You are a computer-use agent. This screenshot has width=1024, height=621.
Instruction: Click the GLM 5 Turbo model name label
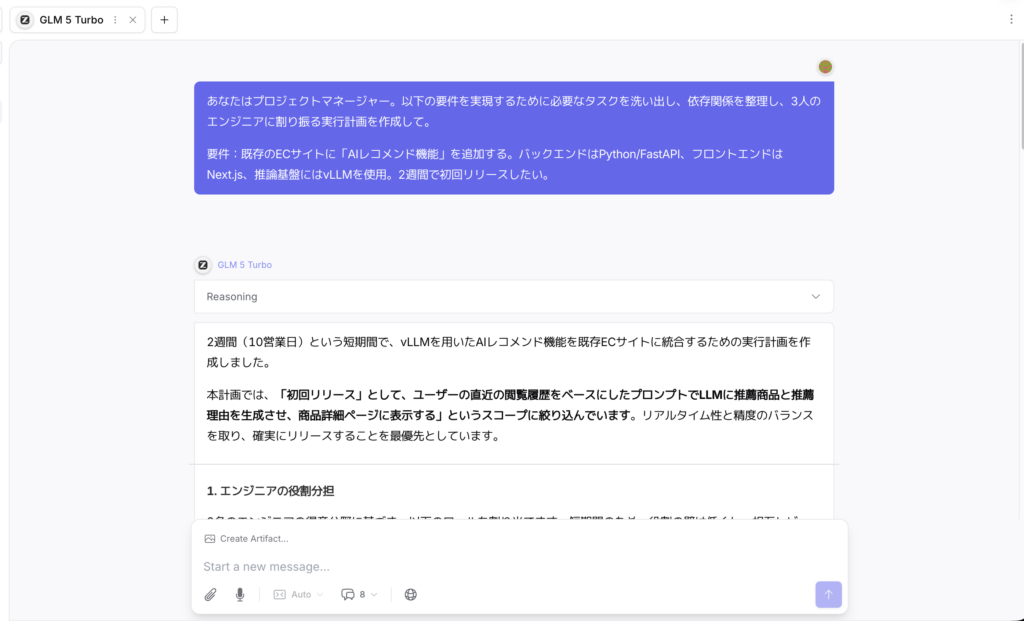click(245, 265)
